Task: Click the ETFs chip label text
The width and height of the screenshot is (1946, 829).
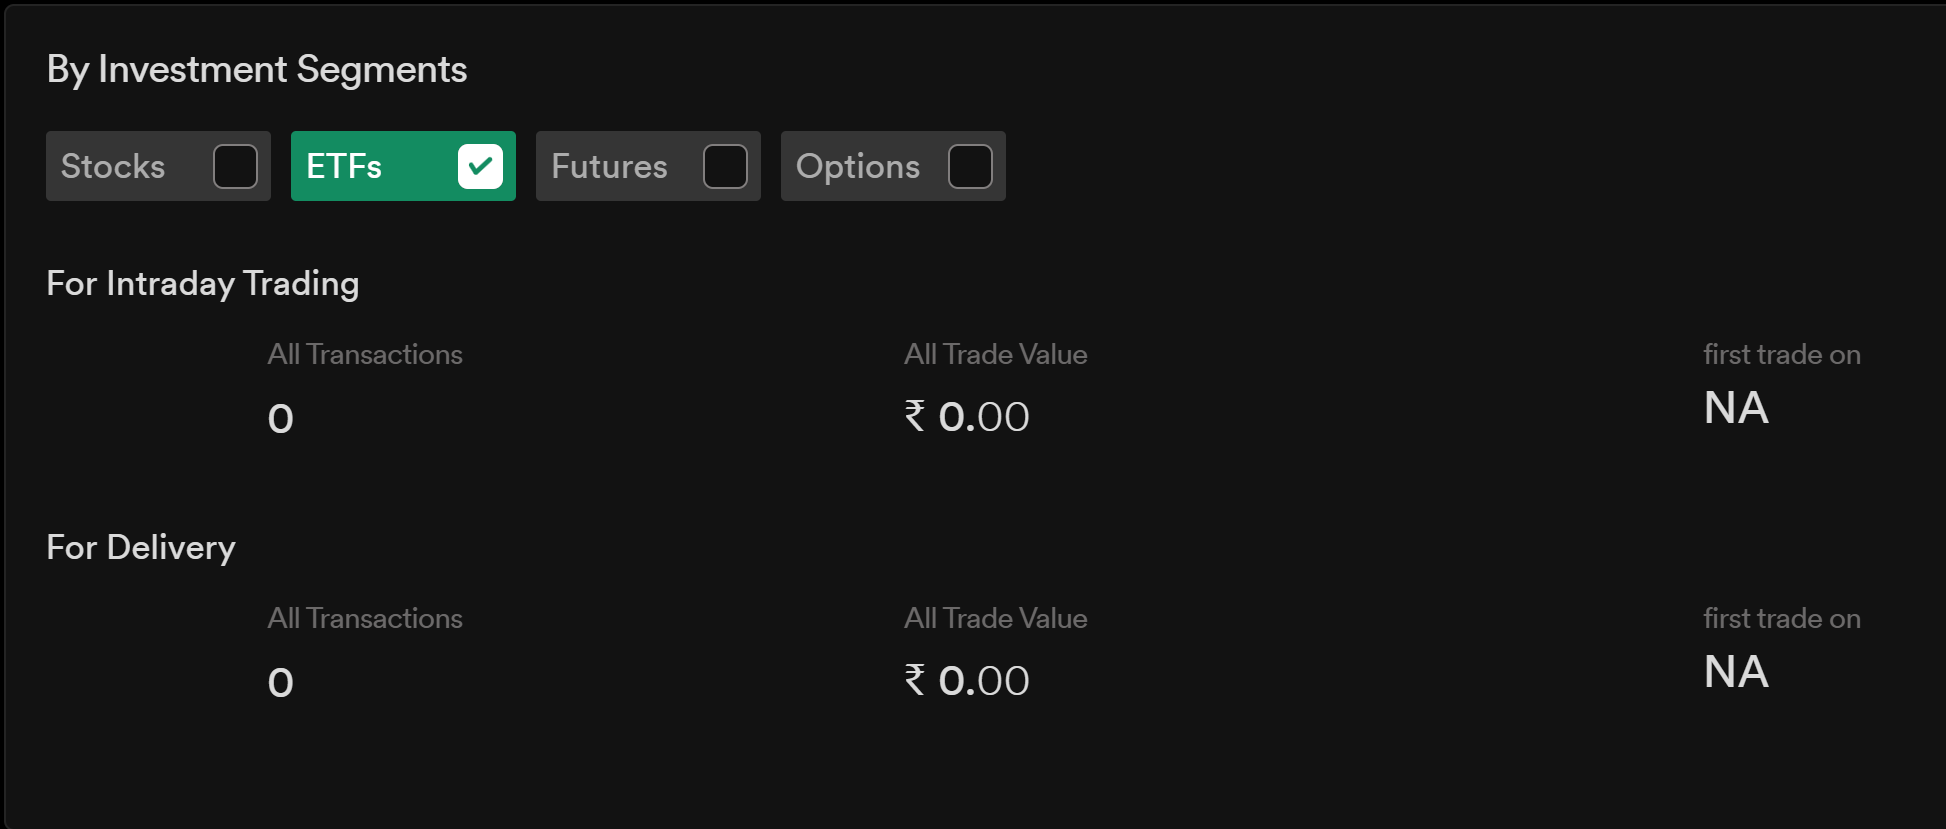Action: 344,166
